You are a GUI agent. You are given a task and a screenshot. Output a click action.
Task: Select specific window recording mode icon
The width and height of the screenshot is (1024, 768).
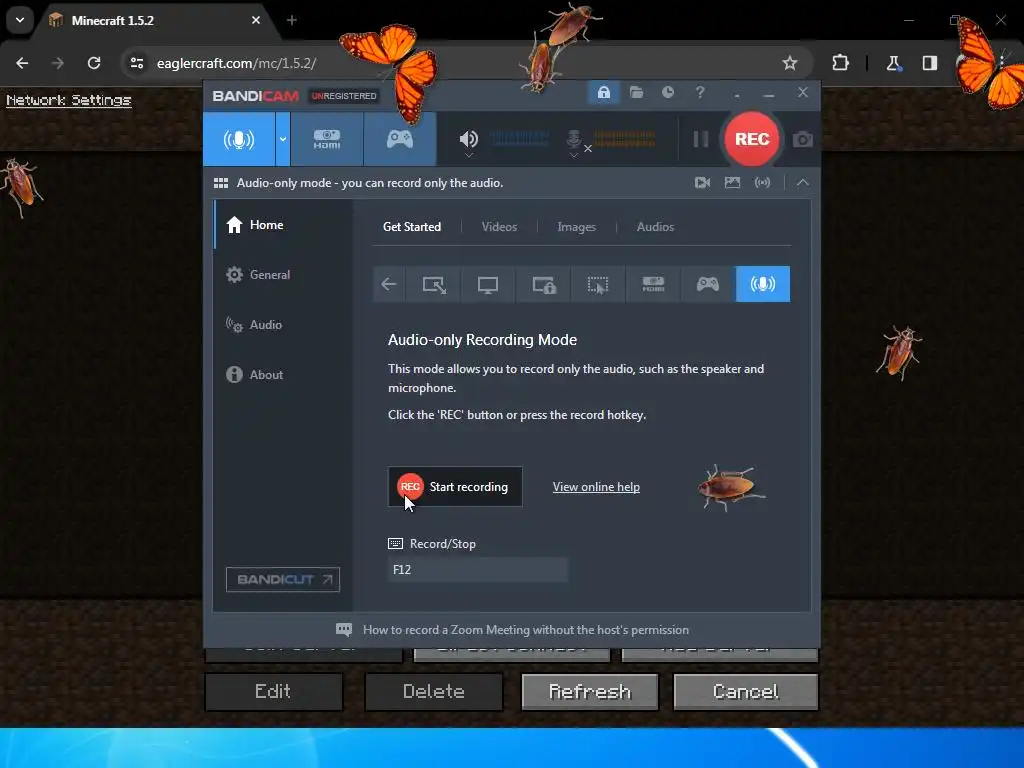click(543, 284)
